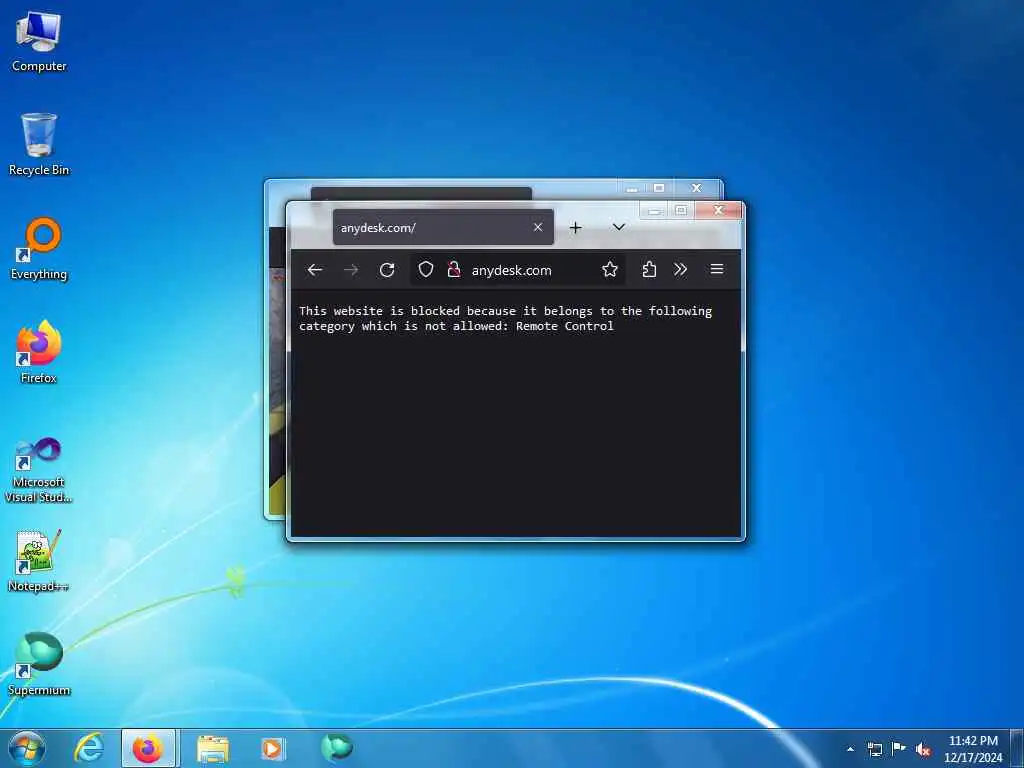This screenshot has height=768, width=1024.
Task: Minimize the front Firefox window
Action: point(654,210)
